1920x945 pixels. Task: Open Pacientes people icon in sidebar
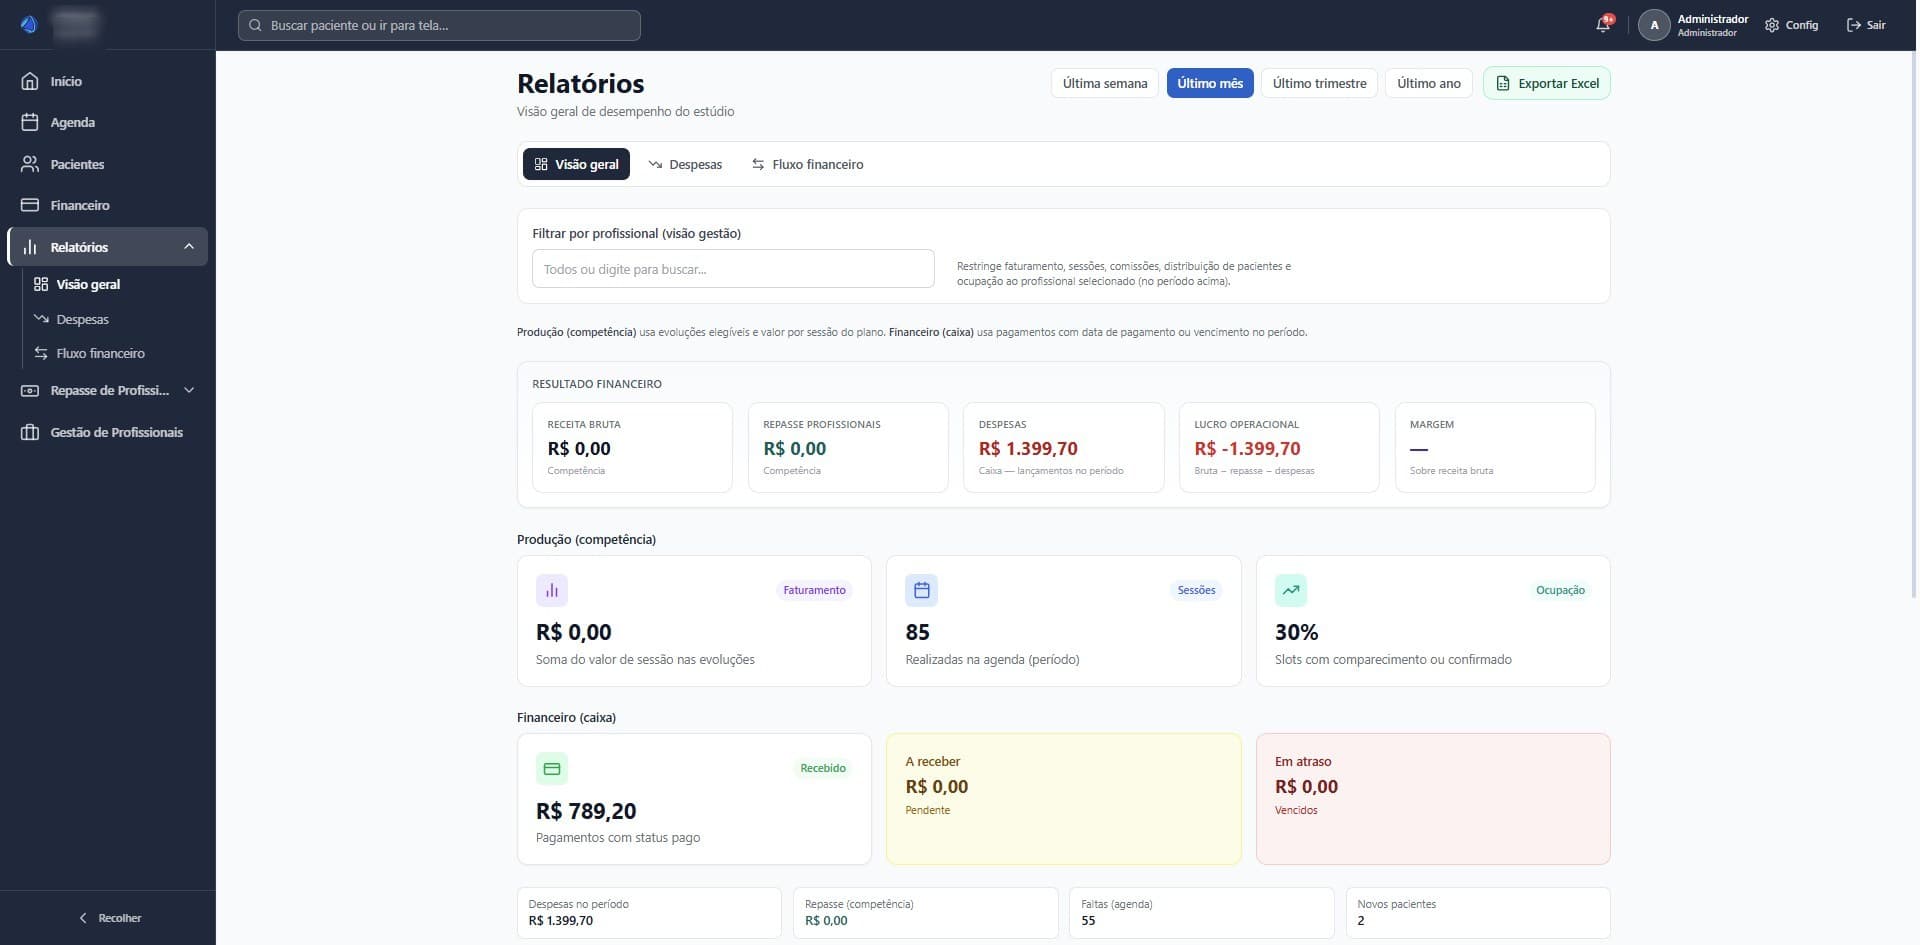[30, 164]
